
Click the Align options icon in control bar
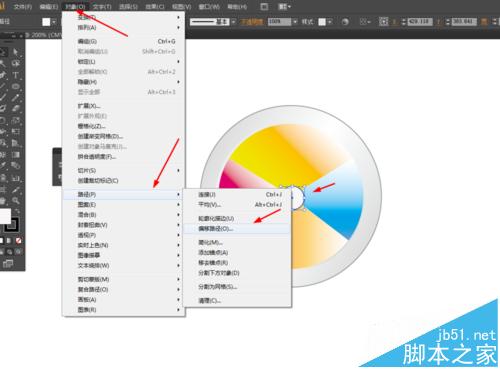[x=365, y=22]
